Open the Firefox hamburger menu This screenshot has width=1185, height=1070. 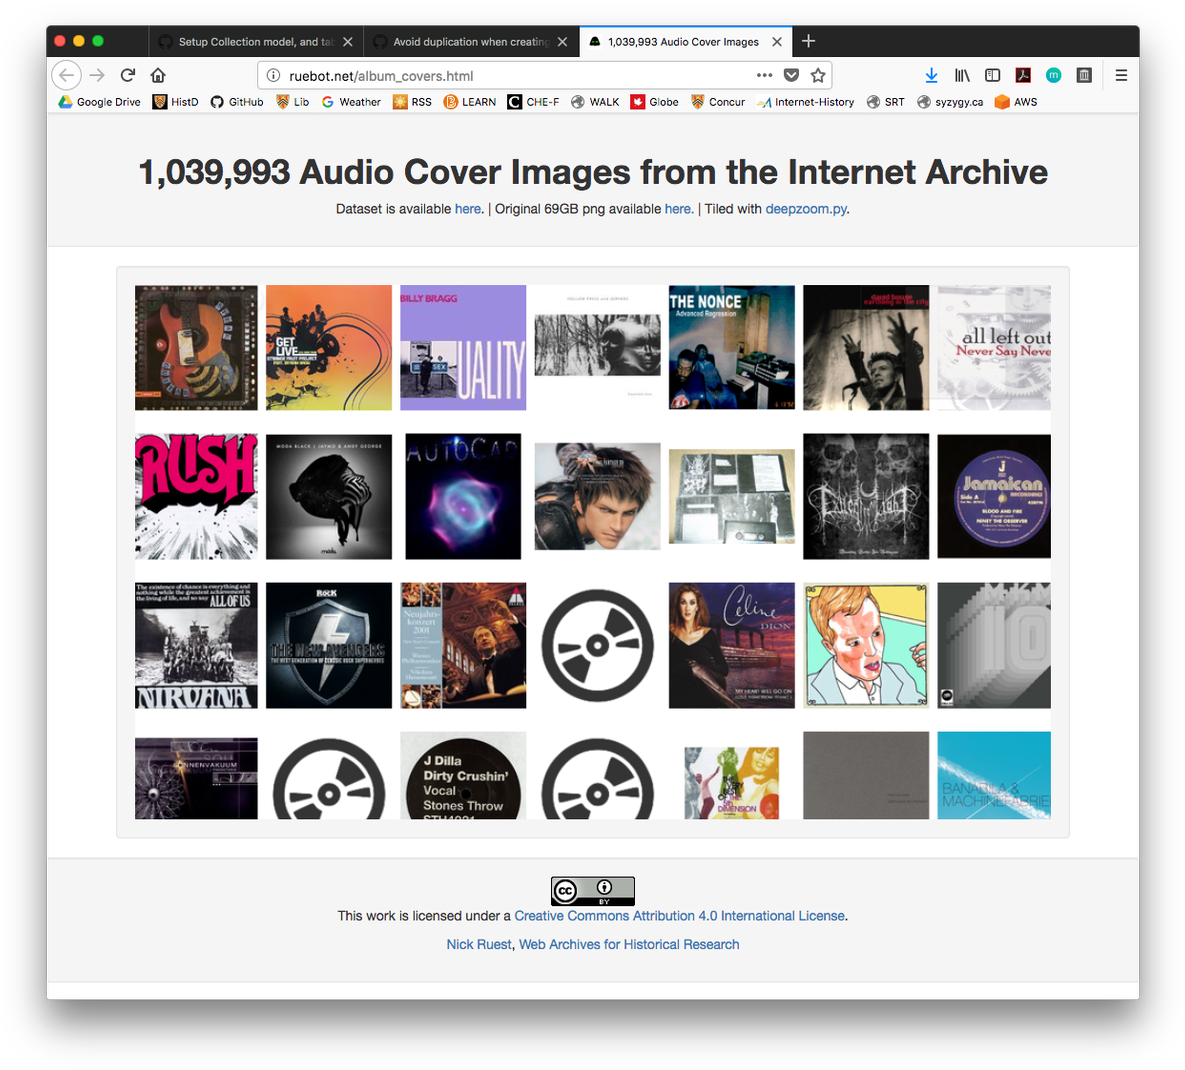tap(1121, 75)
